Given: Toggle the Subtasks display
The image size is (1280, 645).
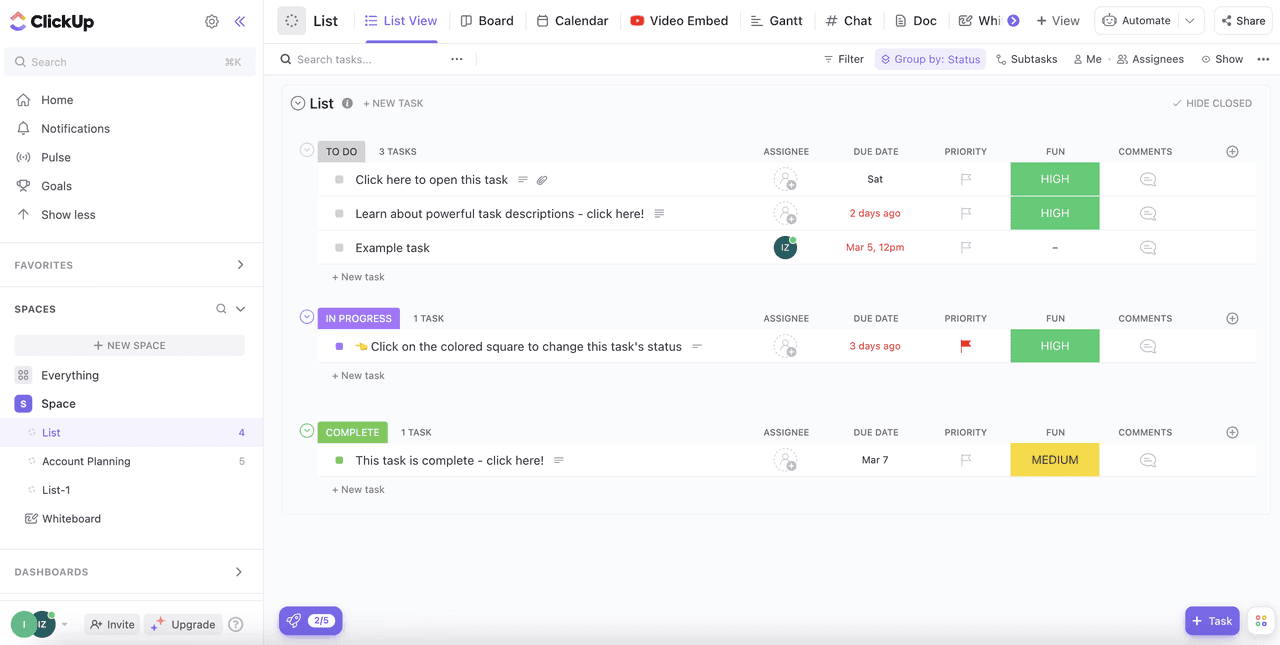Looking at the screenshot, I should coord(1026,59).
